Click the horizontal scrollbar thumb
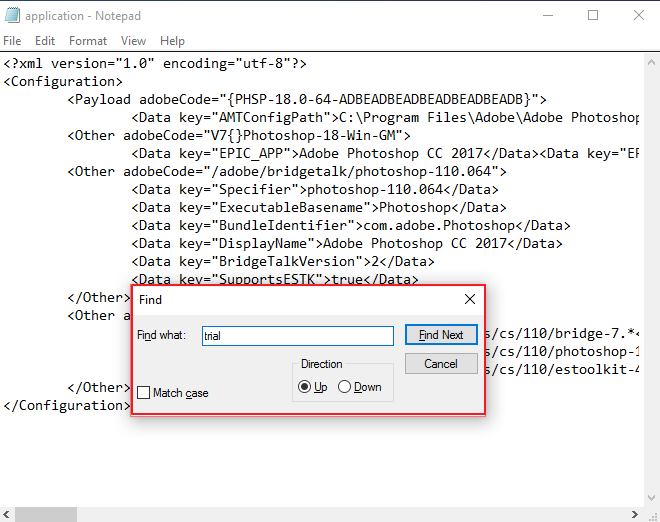This screenshot has height=522, width=660. pos(46,514)
